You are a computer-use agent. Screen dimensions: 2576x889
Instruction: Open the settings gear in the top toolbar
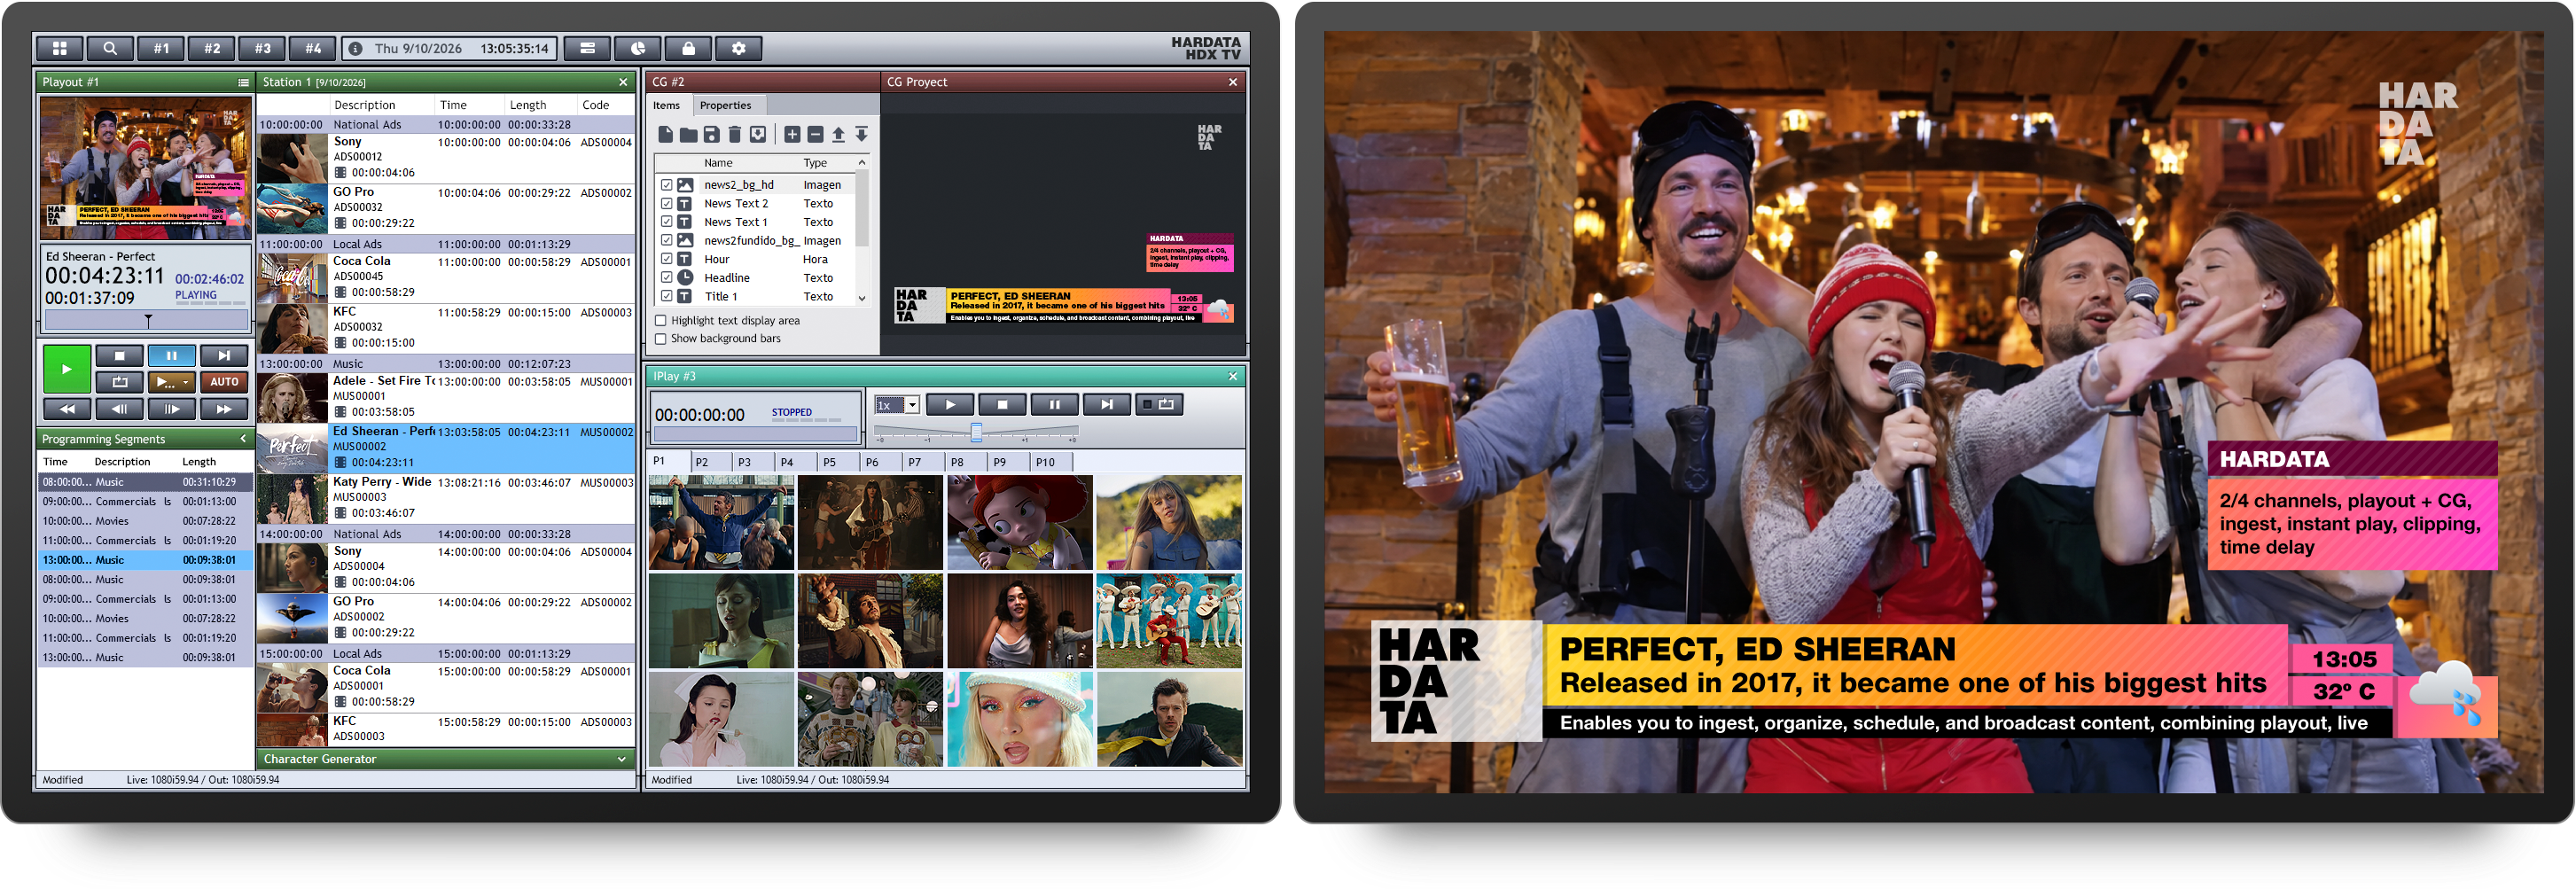coord(739,48)
